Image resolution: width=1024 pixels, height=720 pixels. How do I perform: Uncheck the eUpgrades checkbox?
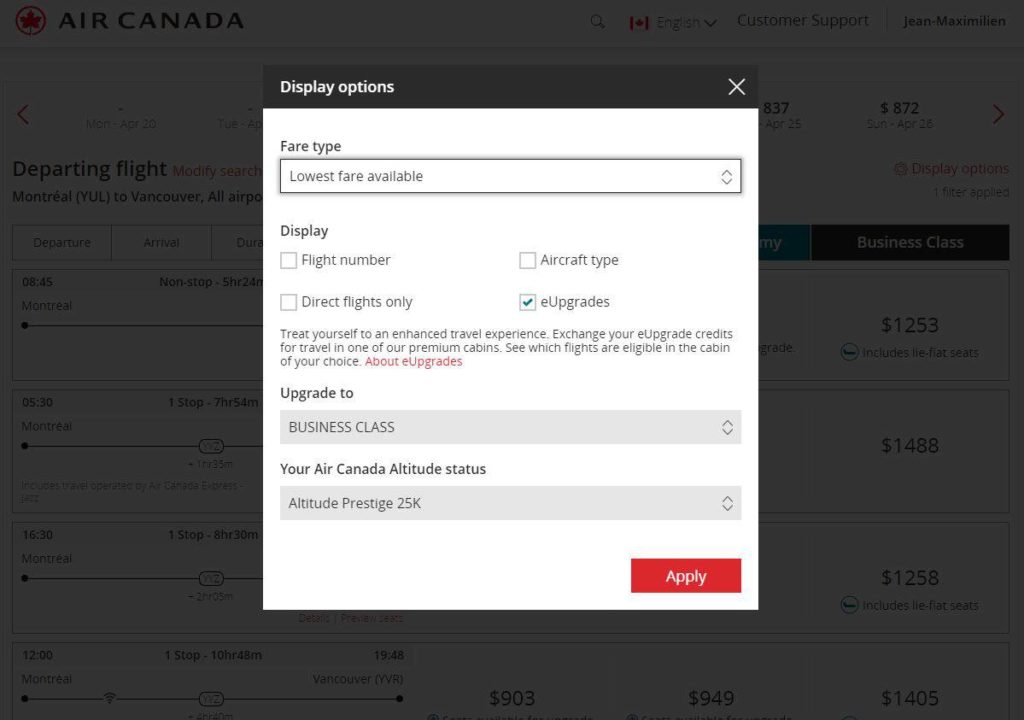pos(528,302)
